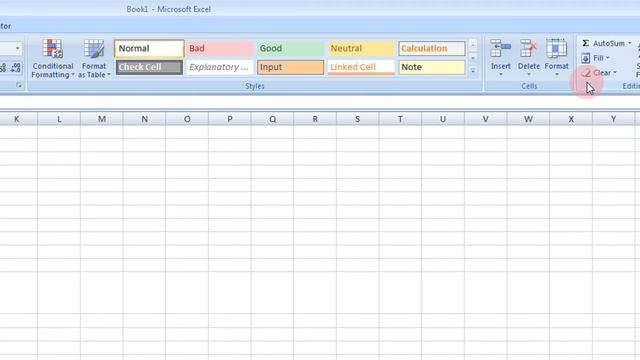Image resolution: width=640 pixels, height=360 pixels.
Task: Select column Q header
Action: pos(272,119)
